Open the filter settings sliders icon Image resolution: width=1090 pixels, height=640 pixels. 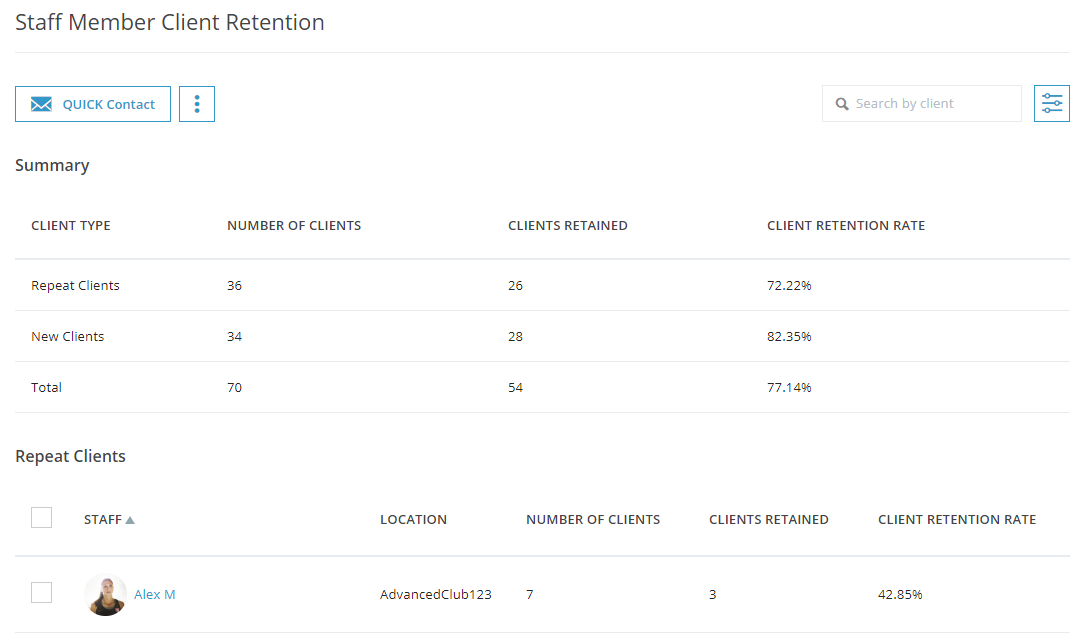[x=1051, y=103]
